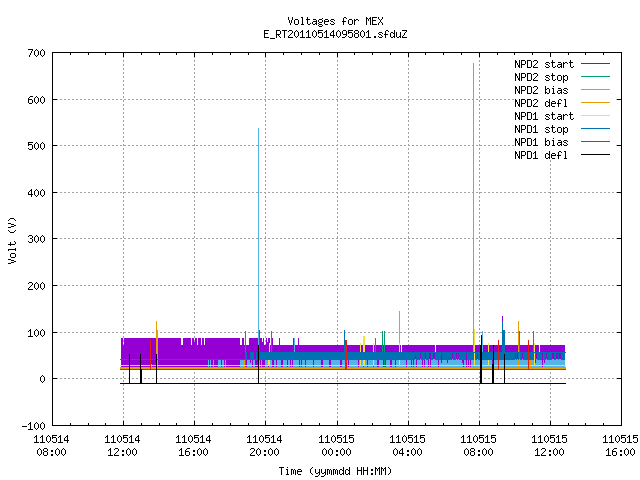
Task: Click the y-axis value 600
Action: [36, 100]
